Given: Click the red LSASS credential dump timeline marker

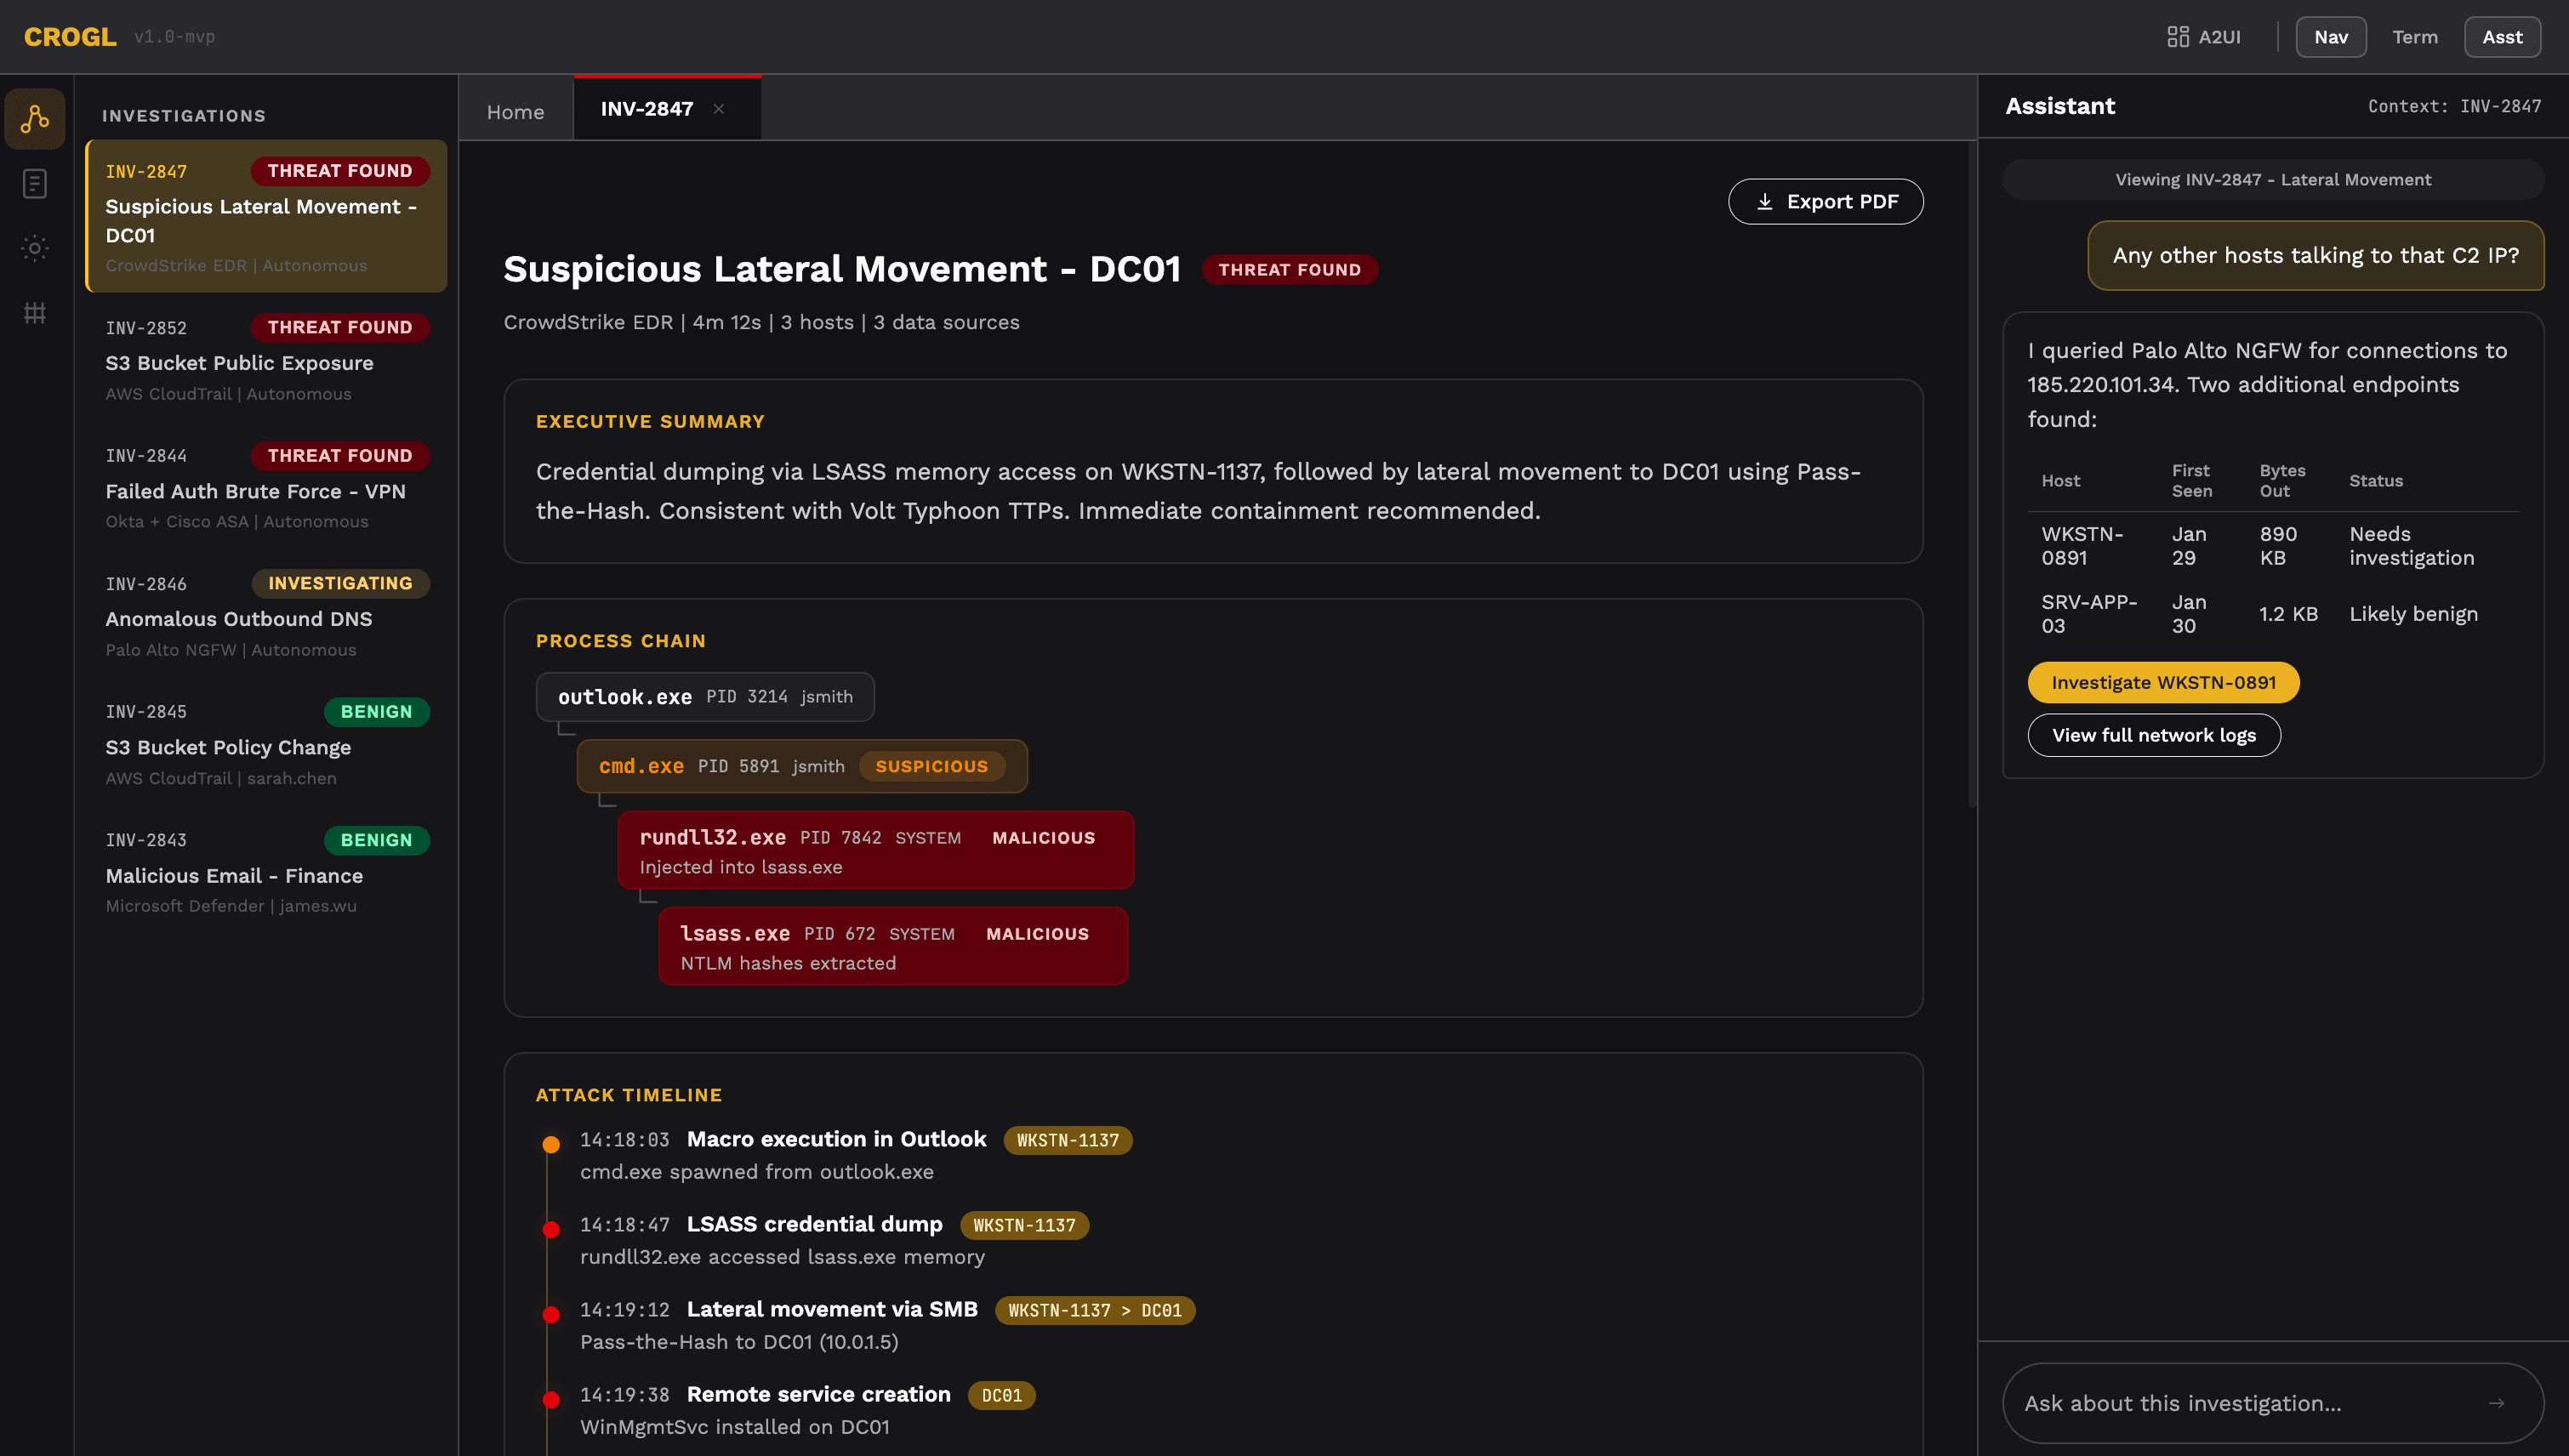Looking at the screenshot, I should [551, 1227].
